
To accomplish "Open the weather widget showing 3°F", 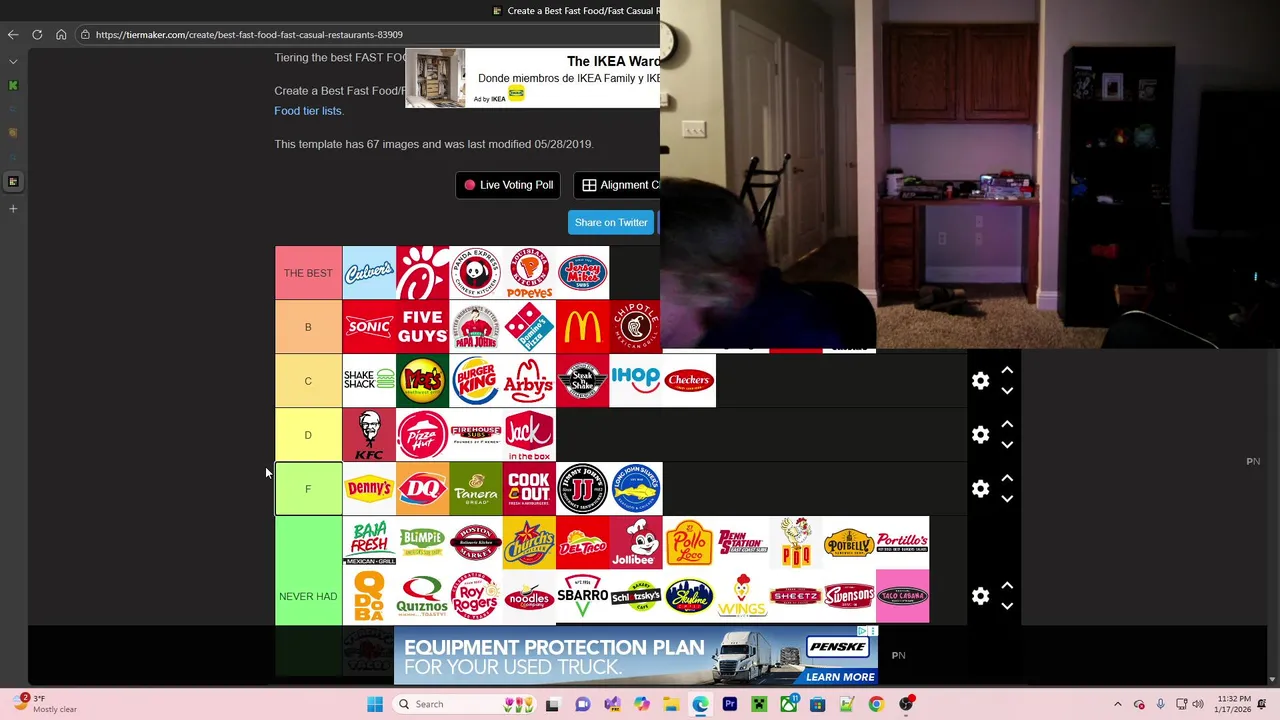I will coord(45,704).
